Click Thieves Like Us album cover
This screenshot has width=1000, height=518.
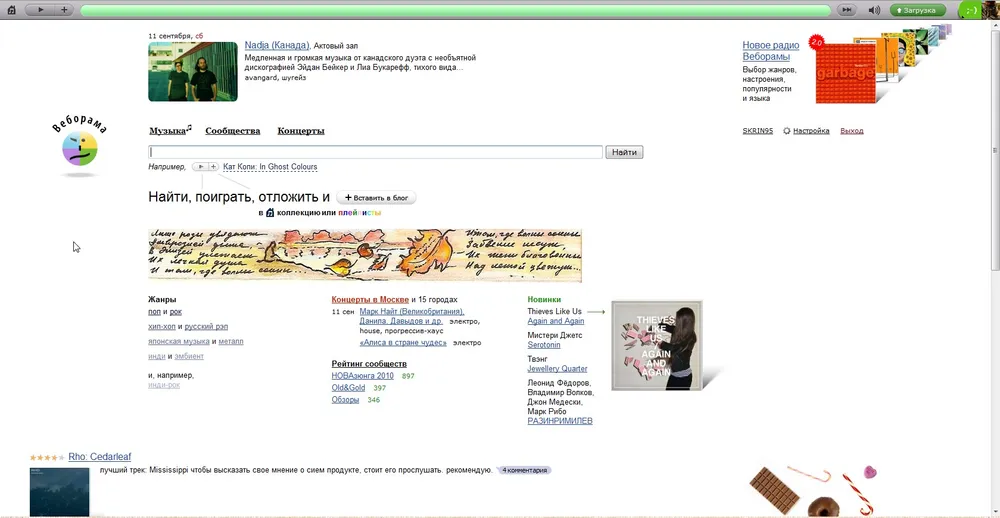pyautogui.click(x=657, y=345)
